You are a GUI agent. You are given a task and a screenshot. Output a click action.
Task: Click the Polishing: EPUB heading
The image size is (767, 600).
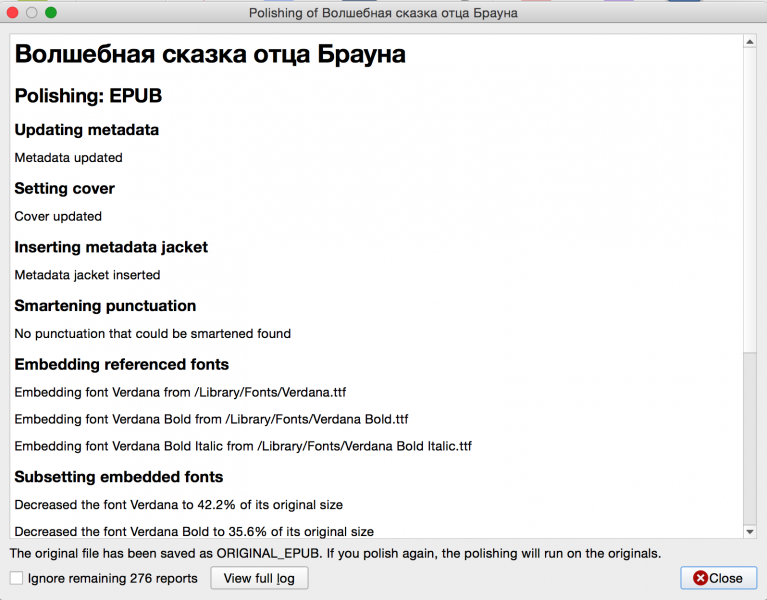point(88,96)
